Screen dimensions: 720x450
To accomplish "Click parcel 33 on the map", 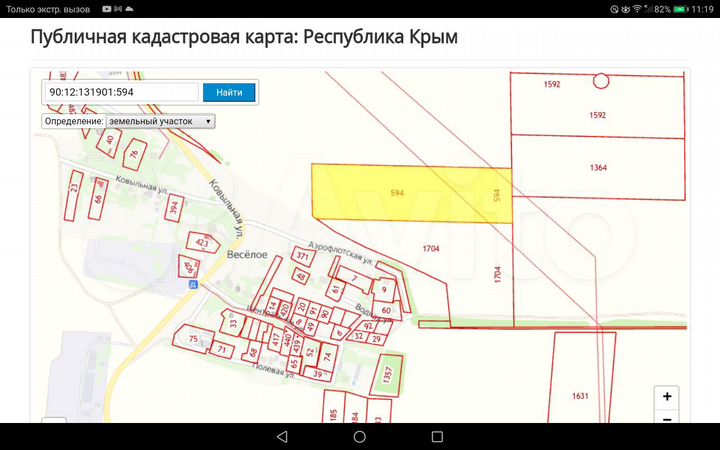I will [233, 323].
